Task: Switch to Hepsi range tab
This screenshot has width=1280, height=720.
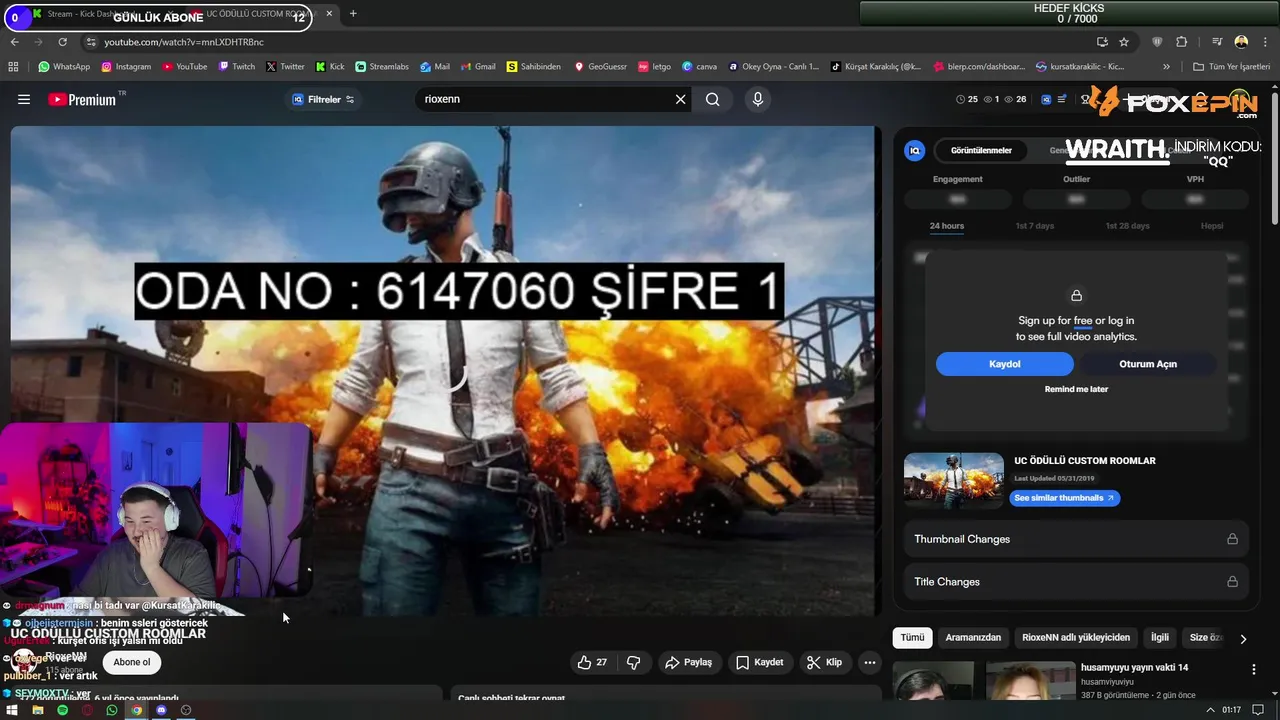Action: click(1212, 226)
